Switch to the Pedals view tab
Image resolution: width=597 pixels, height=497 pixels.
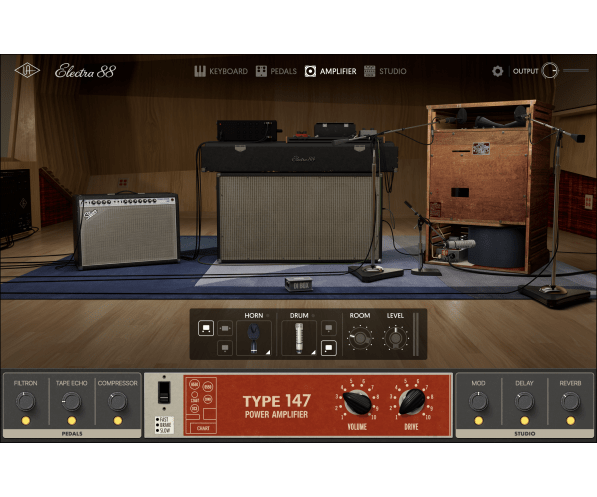[x=276, y=71]
